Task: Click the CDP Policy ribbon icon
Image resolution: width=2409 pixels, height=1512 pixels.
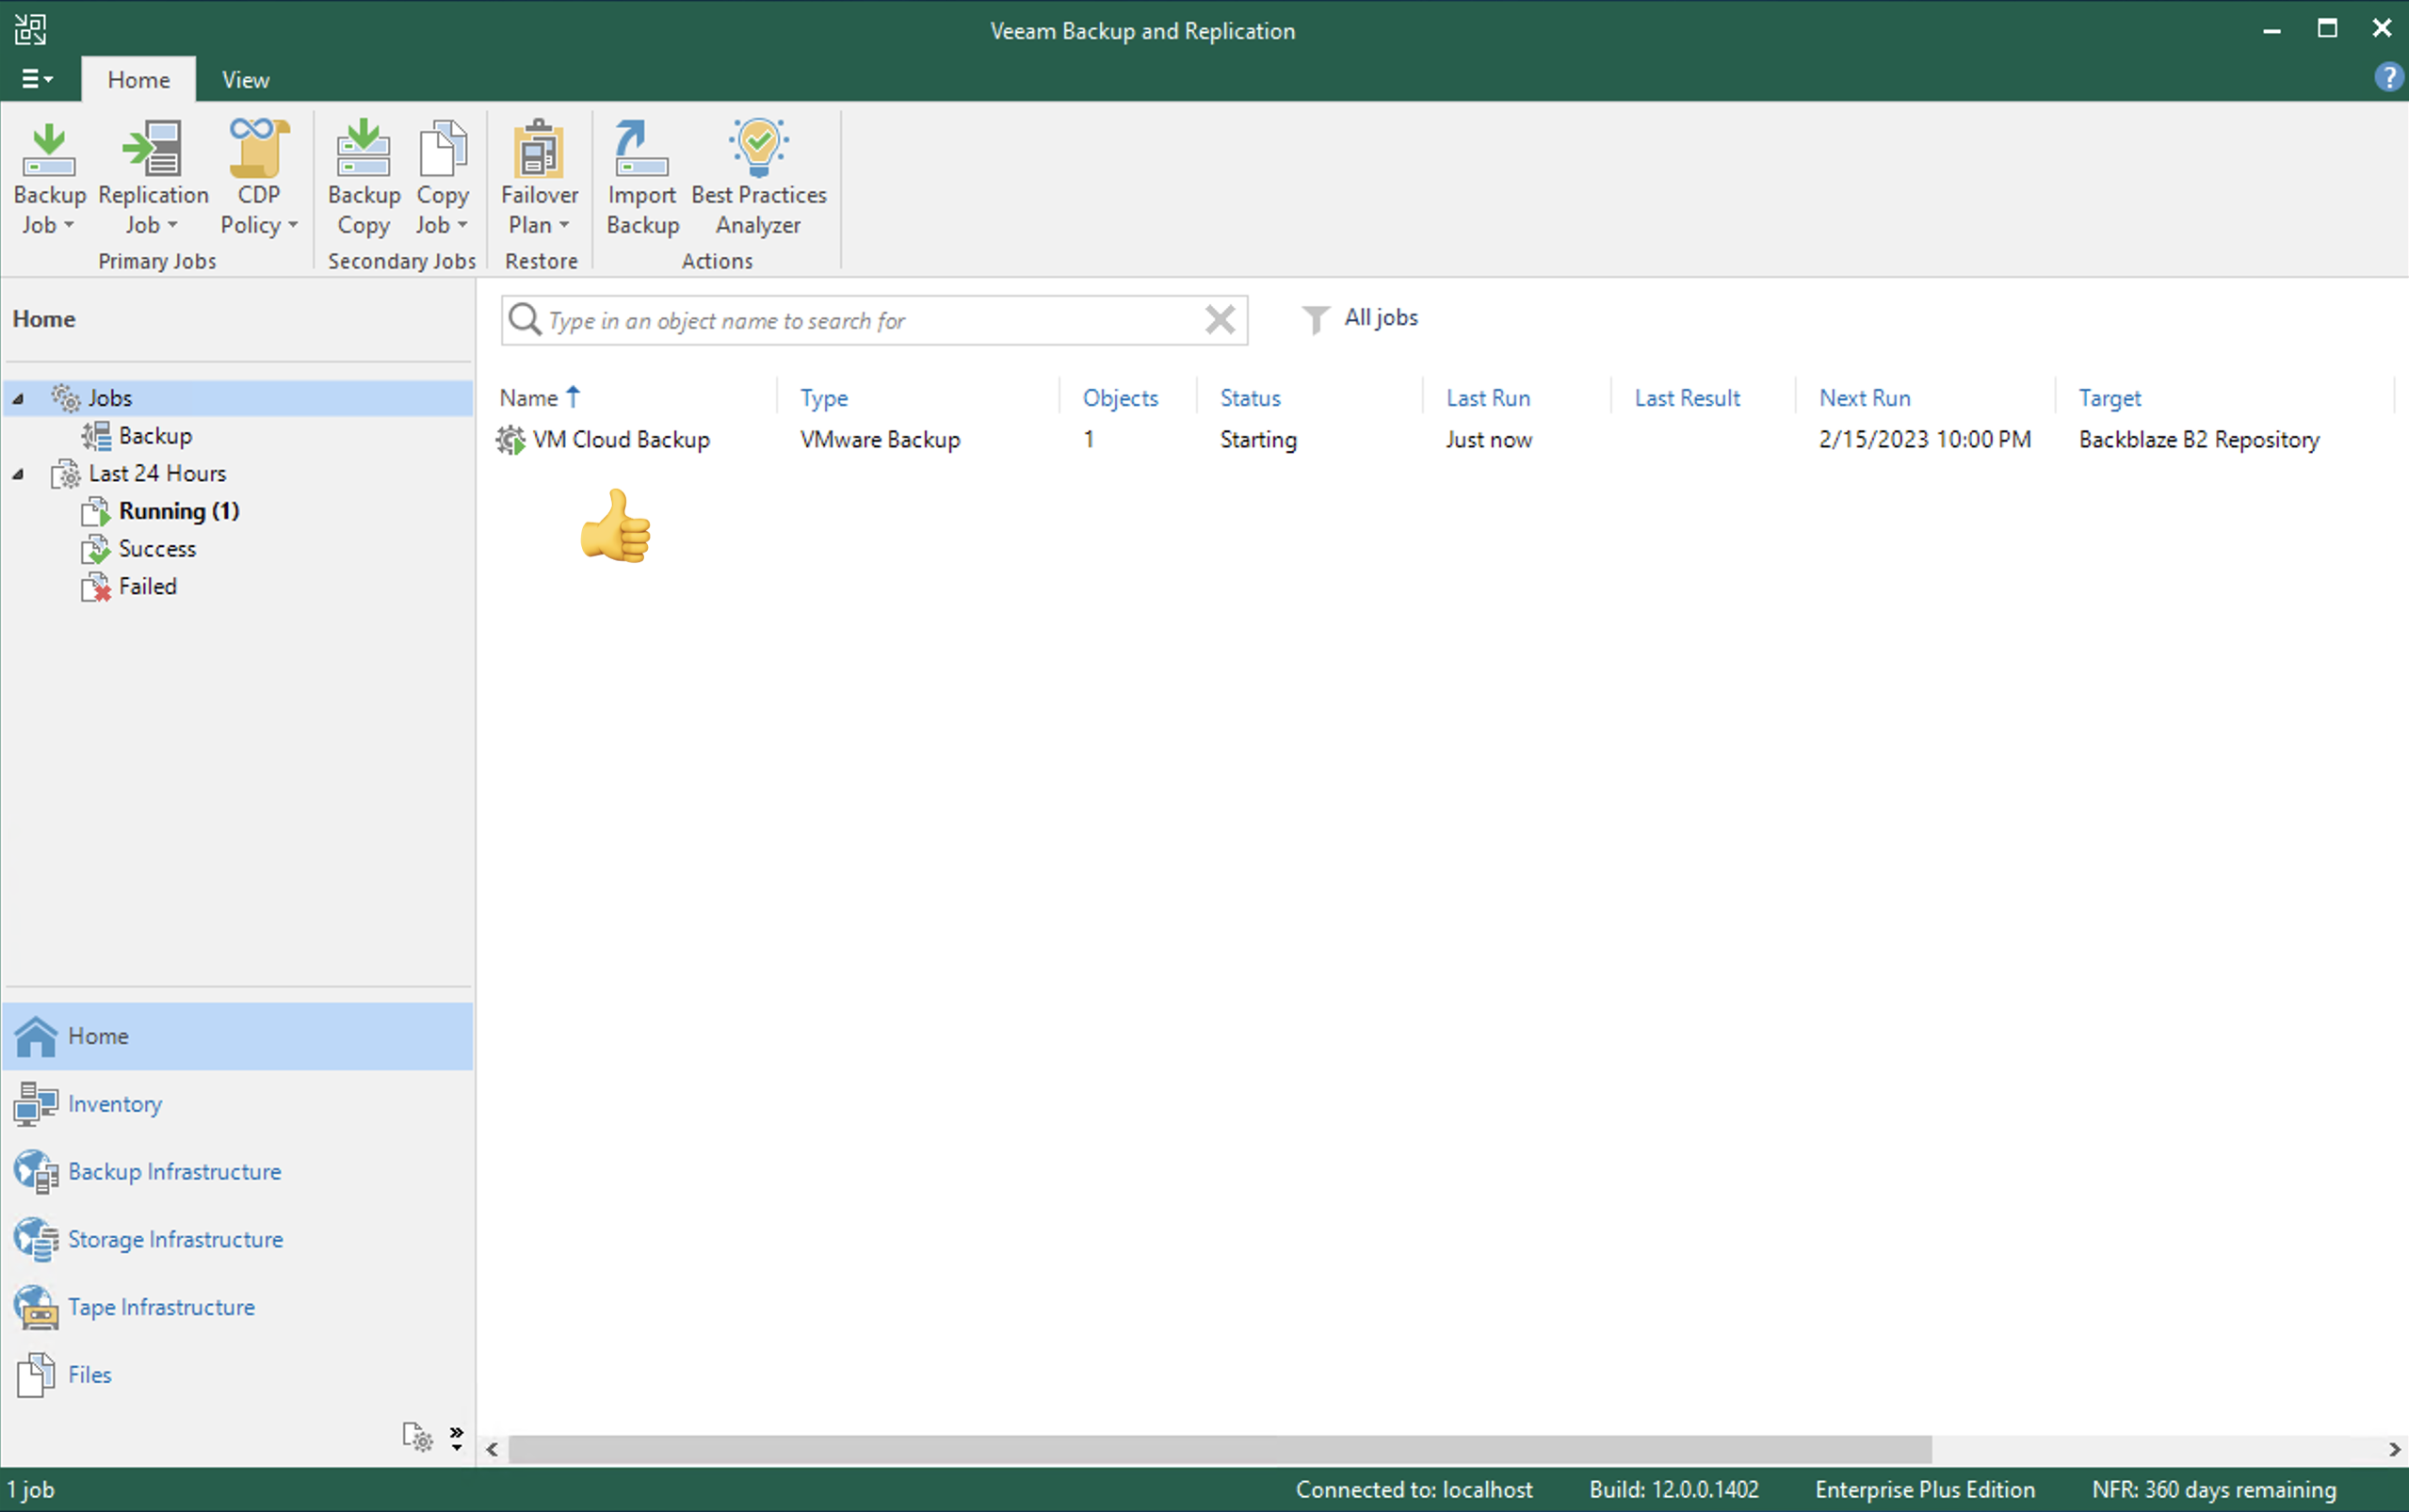Action: pyautogui.click(x=258, y=148)
